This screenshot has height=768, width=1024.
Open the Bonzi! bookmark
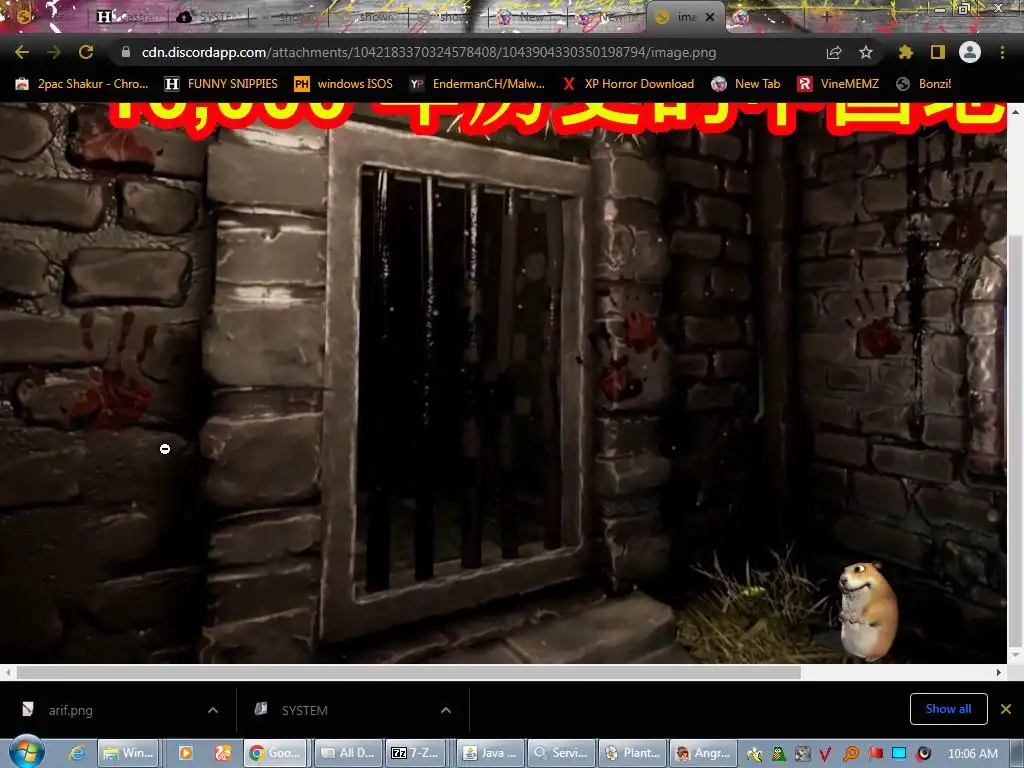click(923, 84)
